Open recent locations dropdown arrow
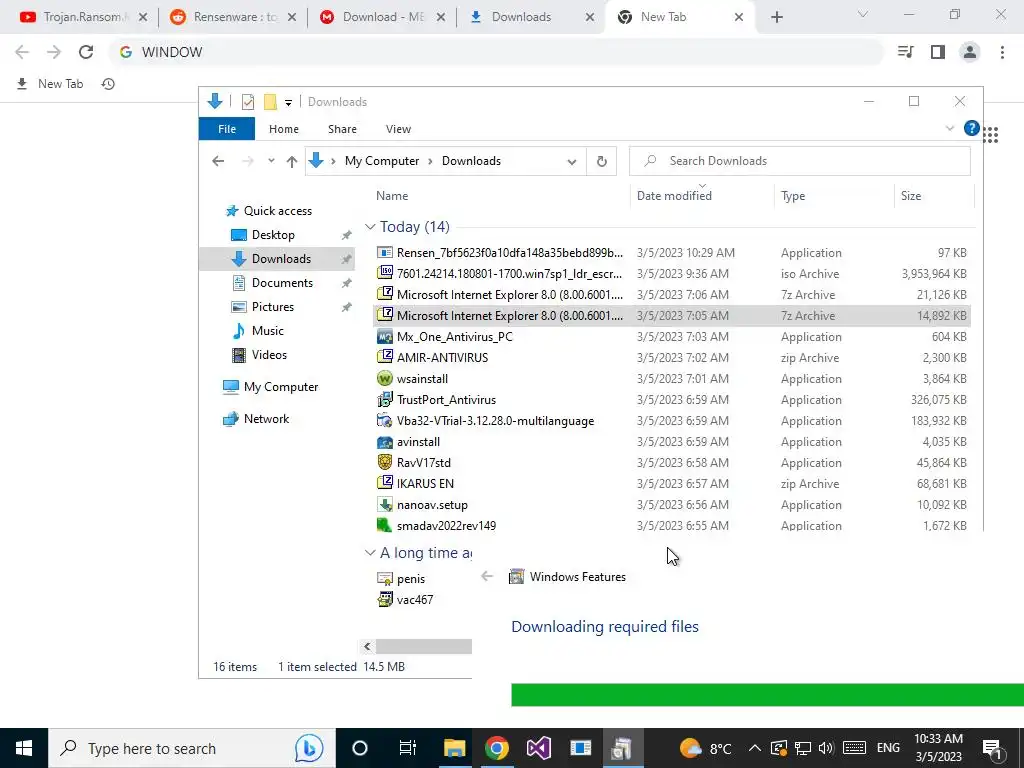The height and width of the screenshot is (768, 1024). 271,161
